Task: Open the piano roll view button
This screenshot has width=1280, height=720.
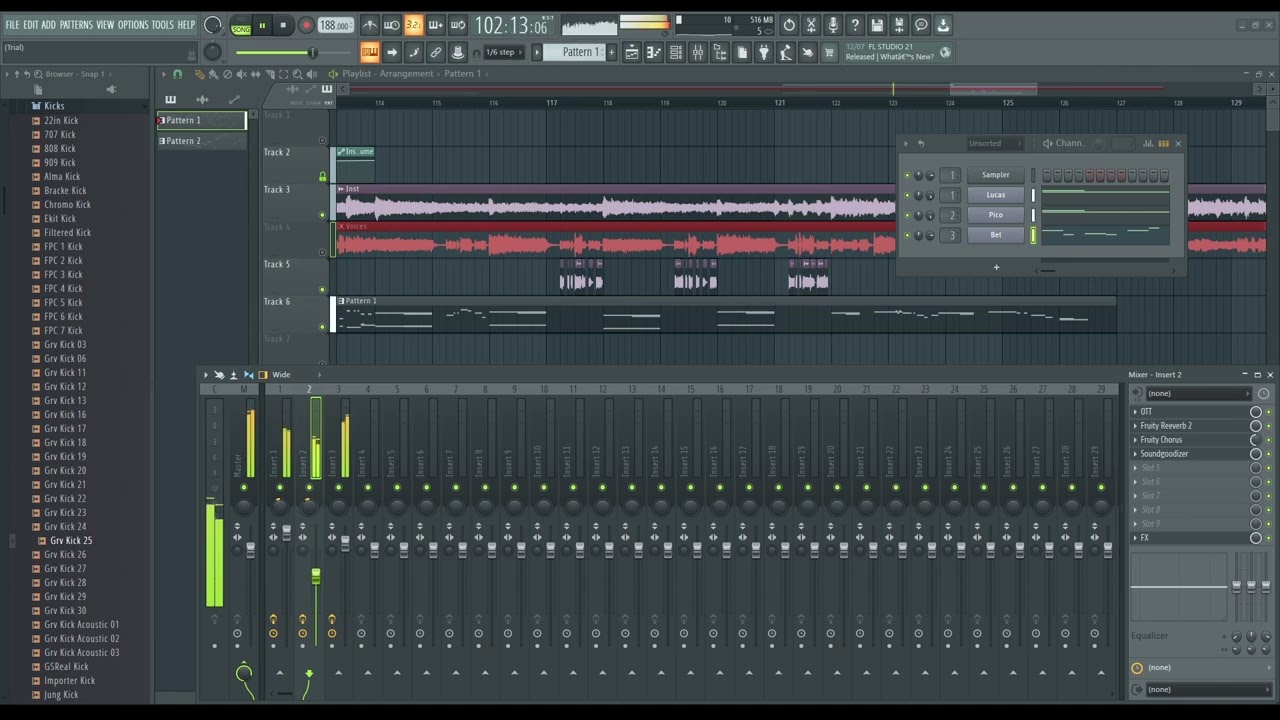Action: tap(654, 52)
